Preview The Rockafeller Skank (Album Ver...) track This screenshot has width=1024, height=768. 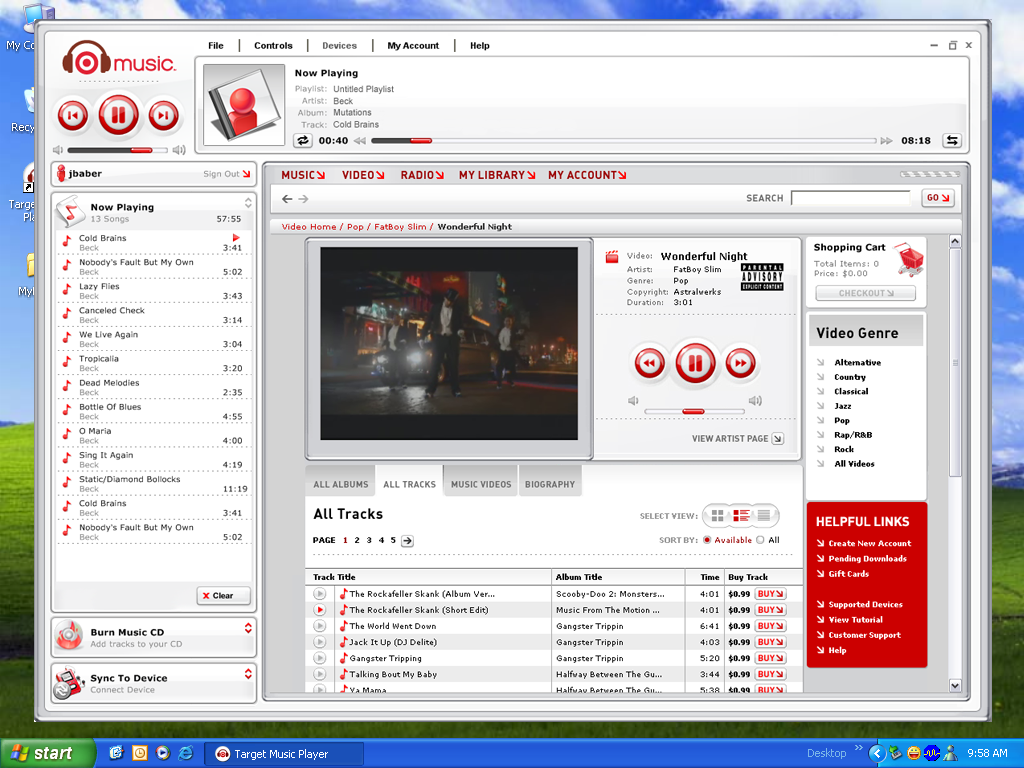319,594
